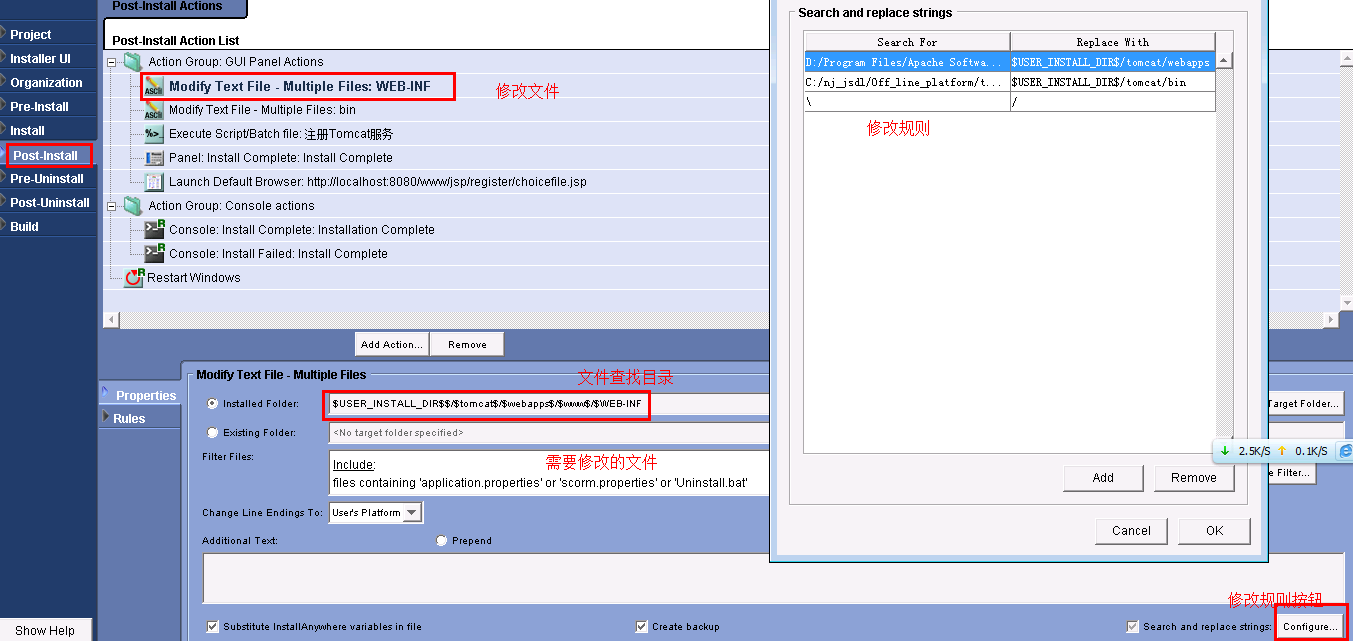Select the Restart Windows row
Image resolution: width=1353 pixels, height=641 pixels.
tap(194, 278)
